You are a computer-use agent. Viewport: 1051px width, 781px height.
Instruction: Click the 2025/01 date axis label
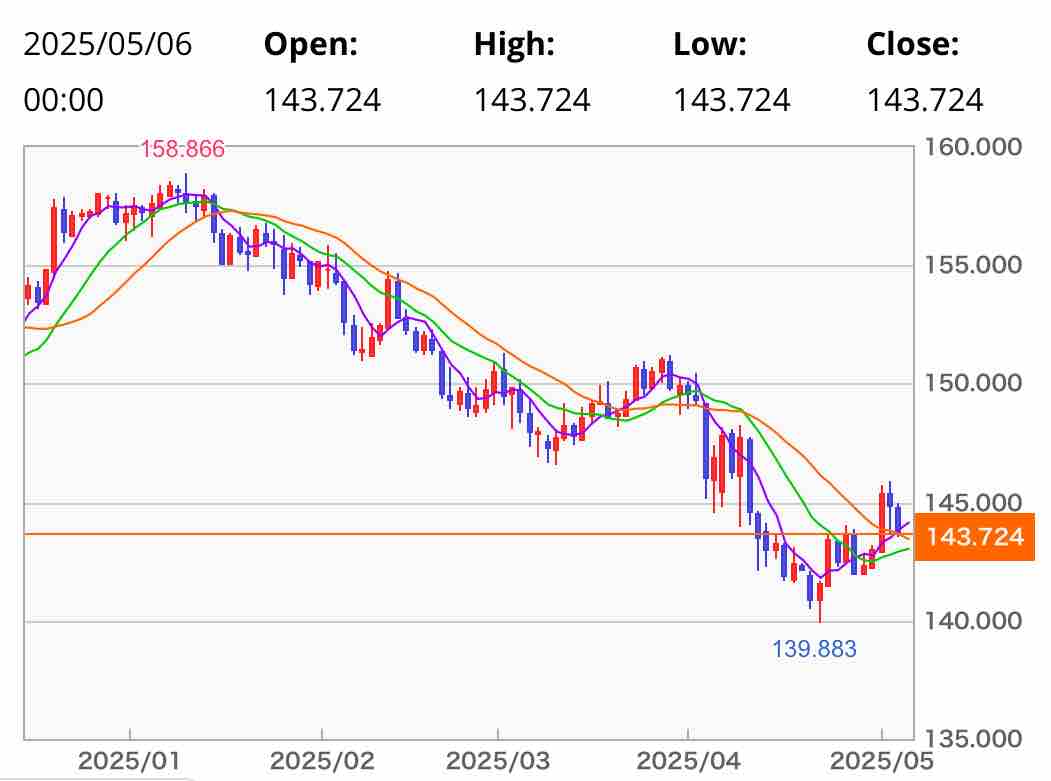129,762
